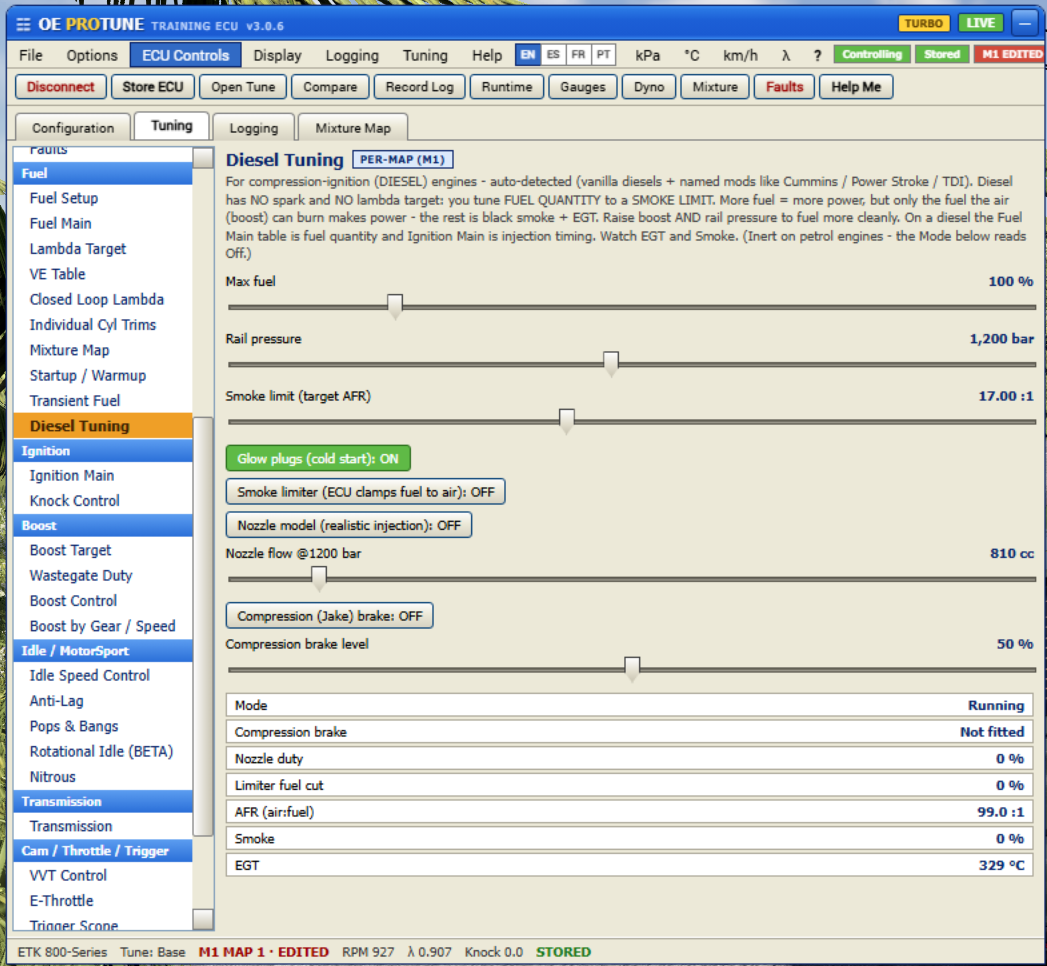The width and height of the screenshot is (1047, 966).
Task: Start Record Log
Action: point(419,87)
